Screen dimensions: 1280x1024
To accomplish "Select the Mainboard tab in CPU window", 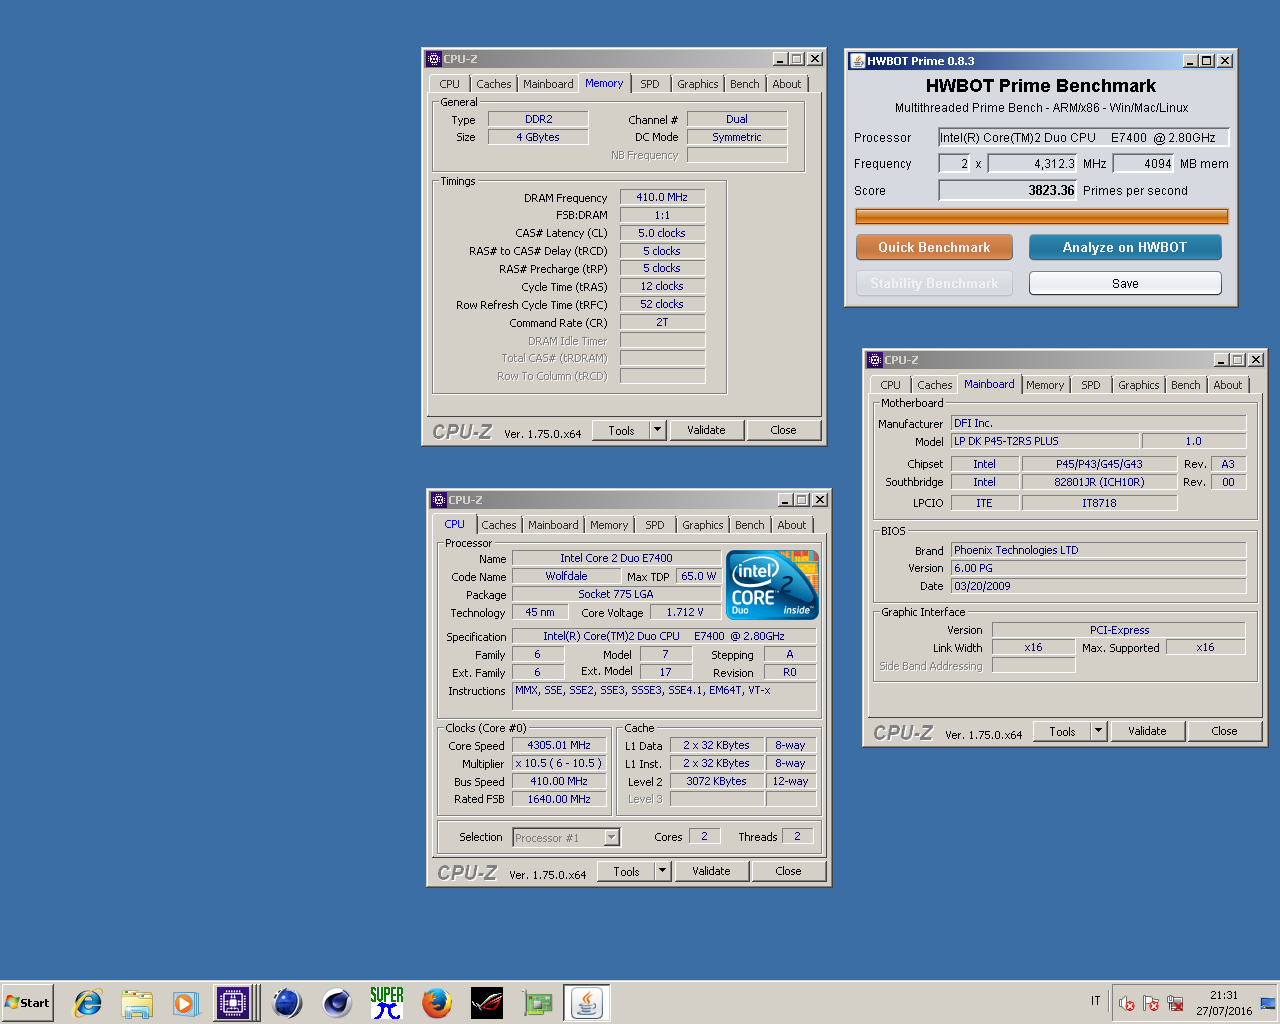I will [553, 525].
